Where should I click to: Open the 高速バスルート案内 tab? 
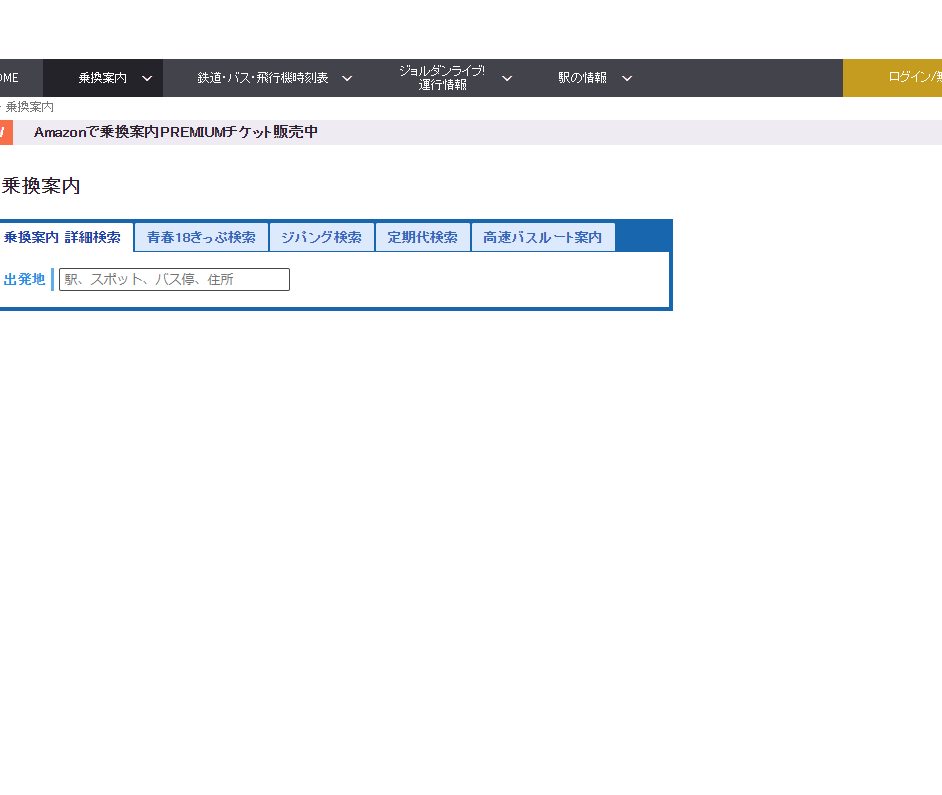[x=542, y=238]
